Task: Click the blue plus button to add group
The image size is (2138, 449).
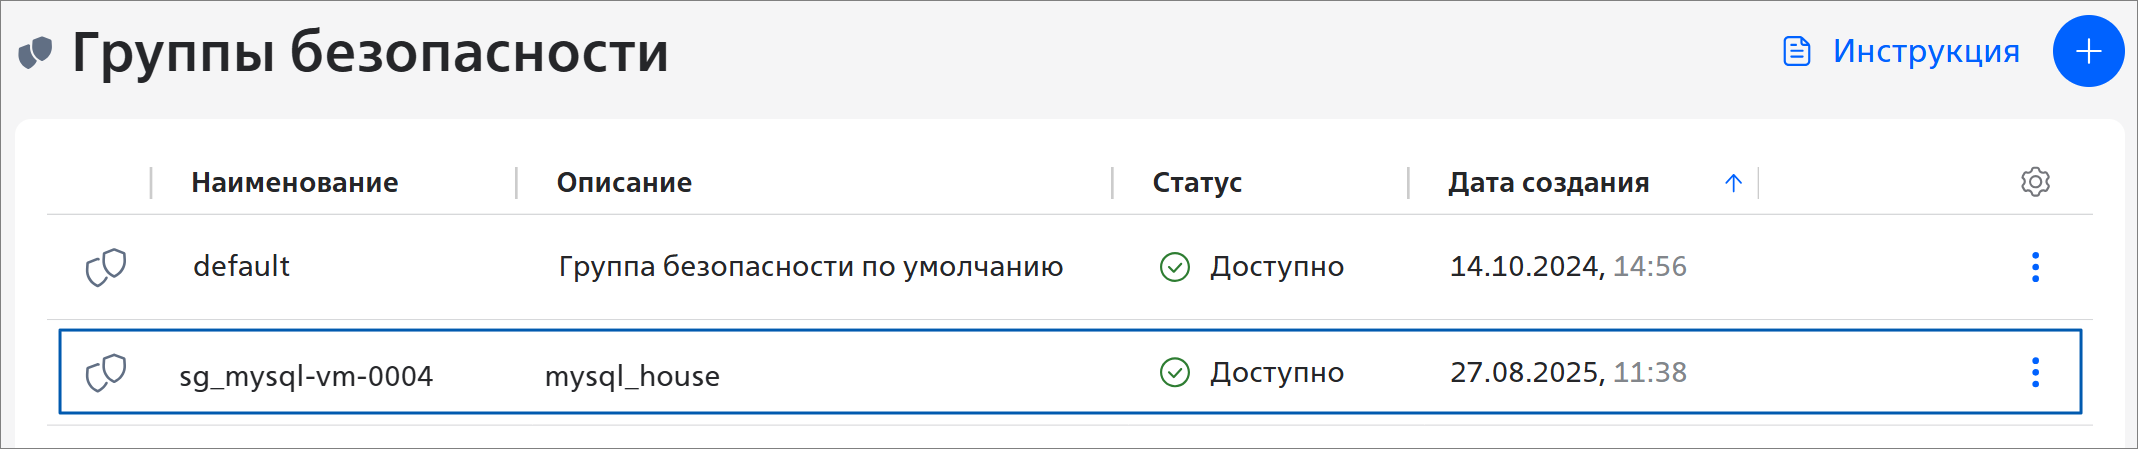Action: [2088, 51]
